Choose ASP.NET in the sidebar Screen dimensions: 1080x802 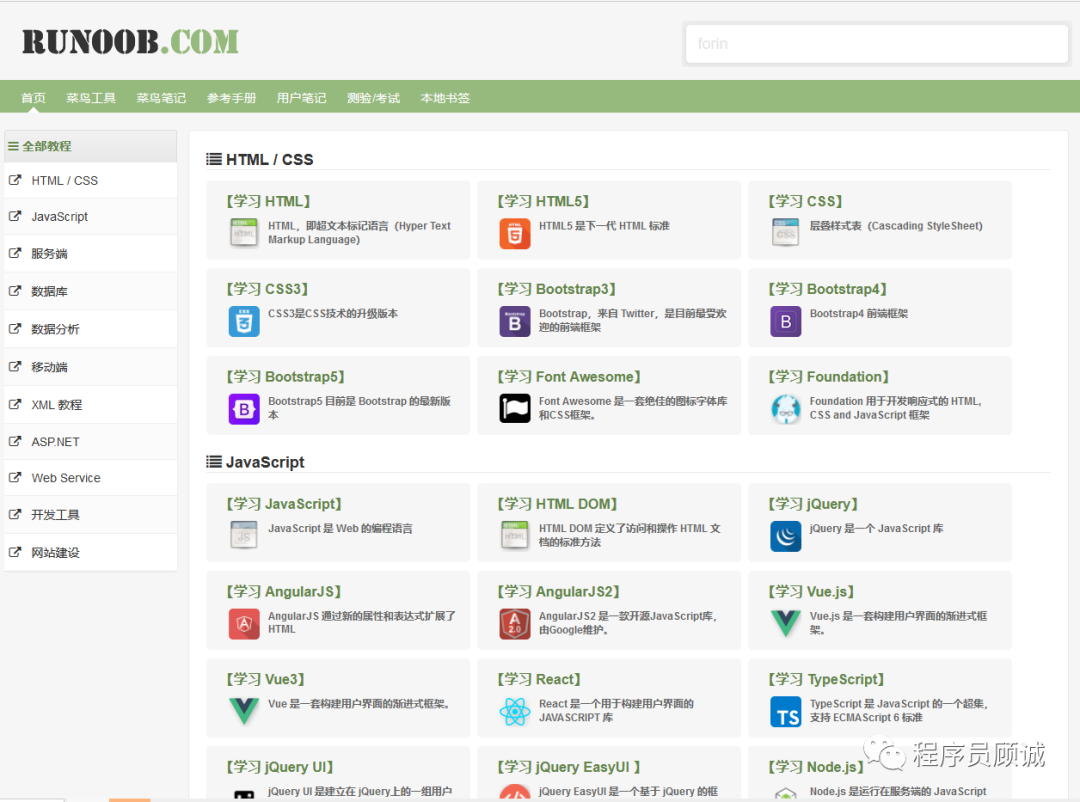pyautogui.click(x=90, y=442)
